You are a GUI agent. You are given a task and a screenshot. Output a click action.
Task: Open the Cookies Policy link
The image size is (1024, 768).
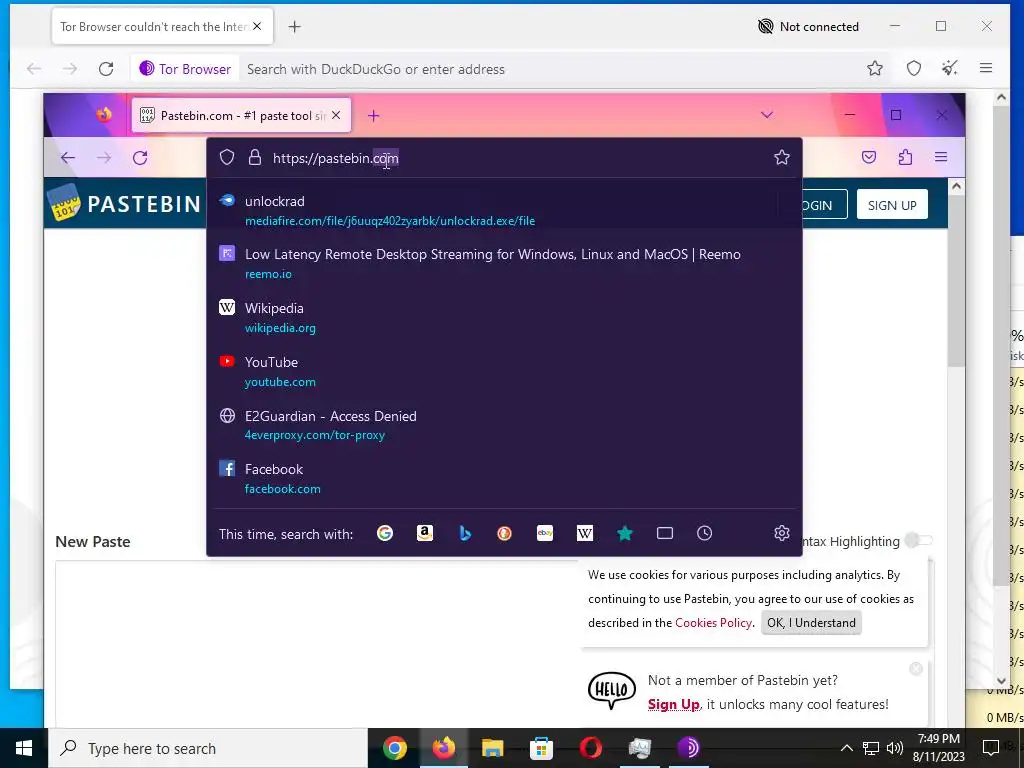pos(713,622)
